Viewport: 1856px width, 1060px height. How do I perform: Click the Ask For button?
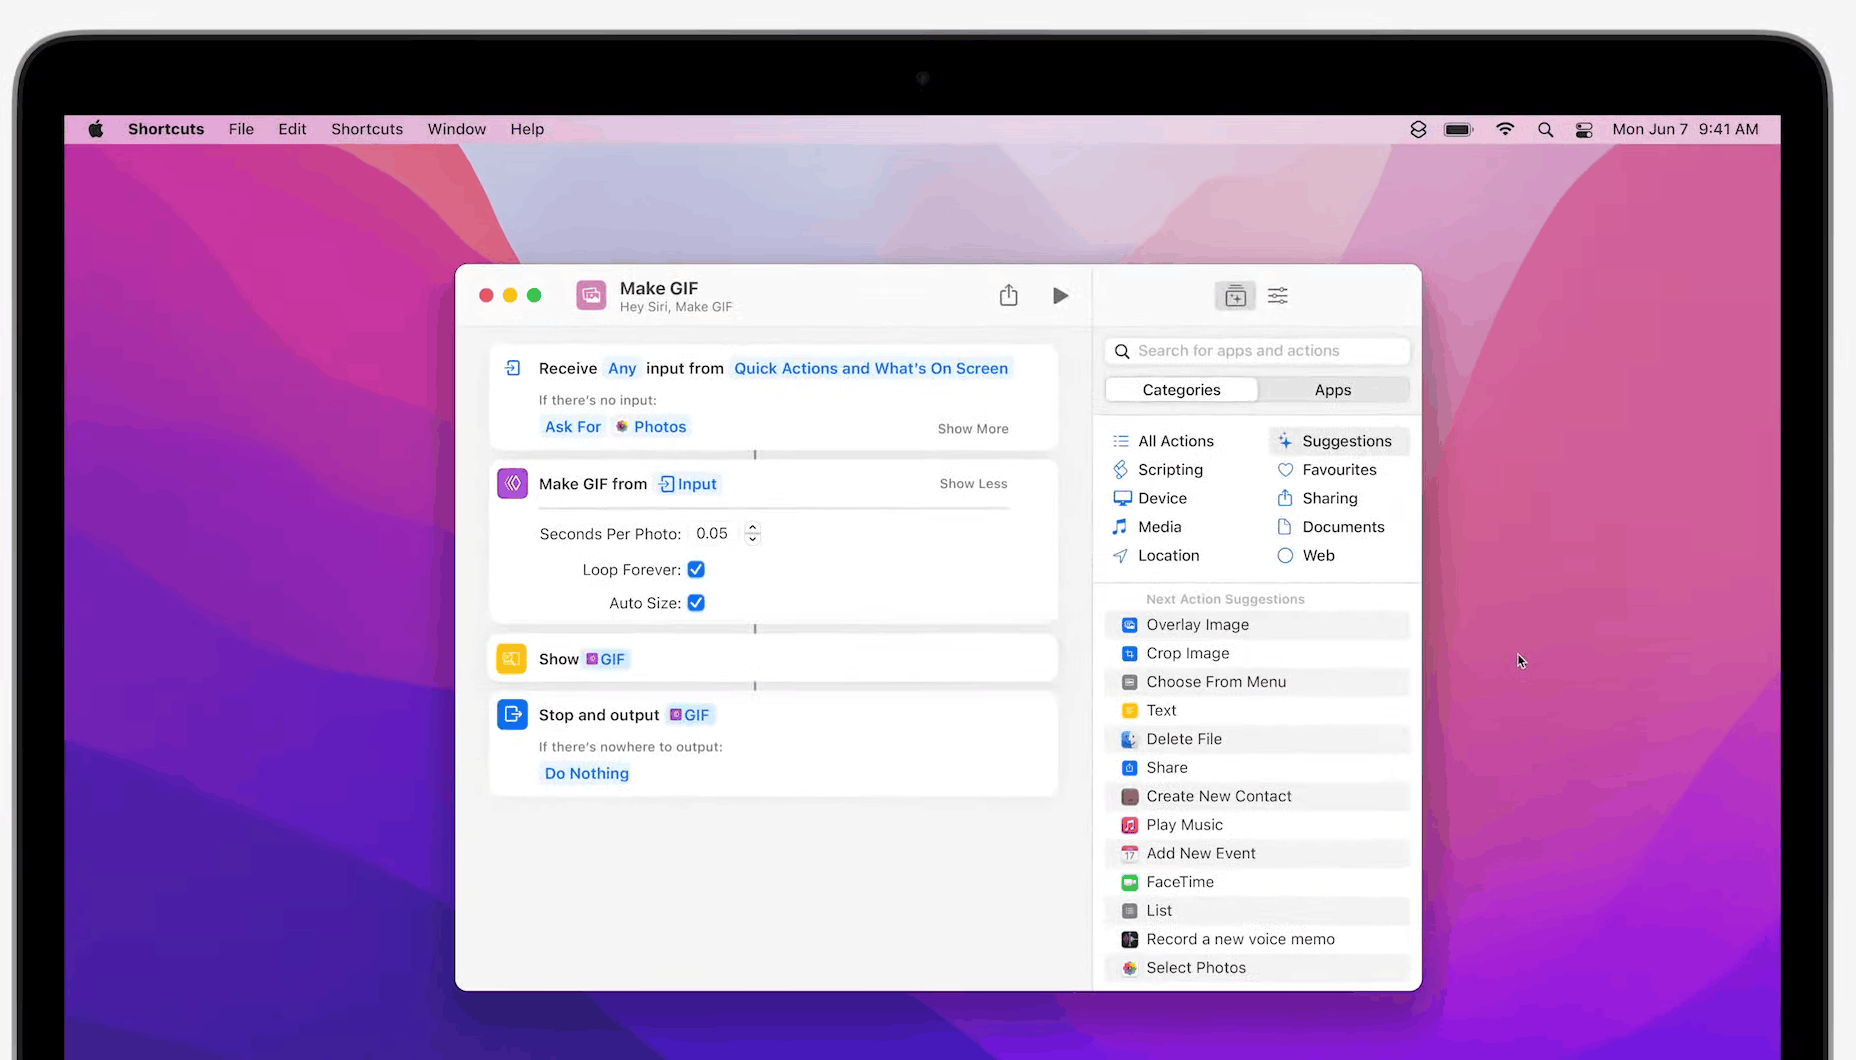tap(573, 426)
